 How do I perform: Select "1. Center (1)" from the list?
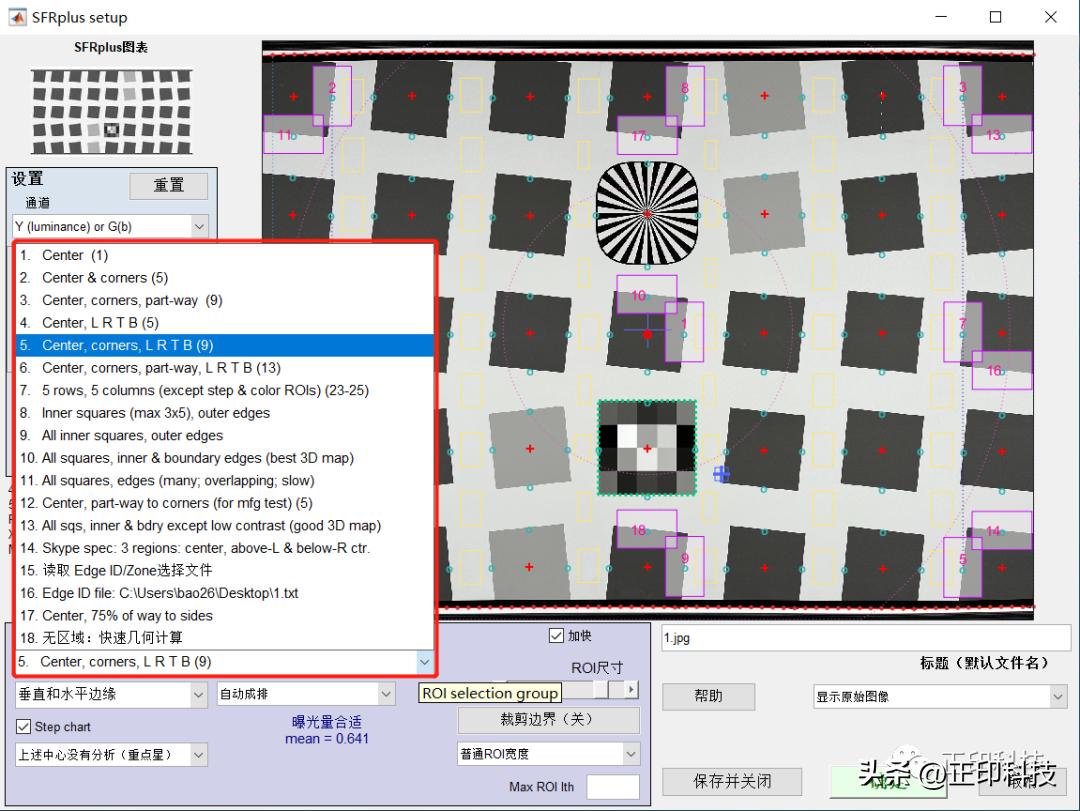tap(225, 255)
